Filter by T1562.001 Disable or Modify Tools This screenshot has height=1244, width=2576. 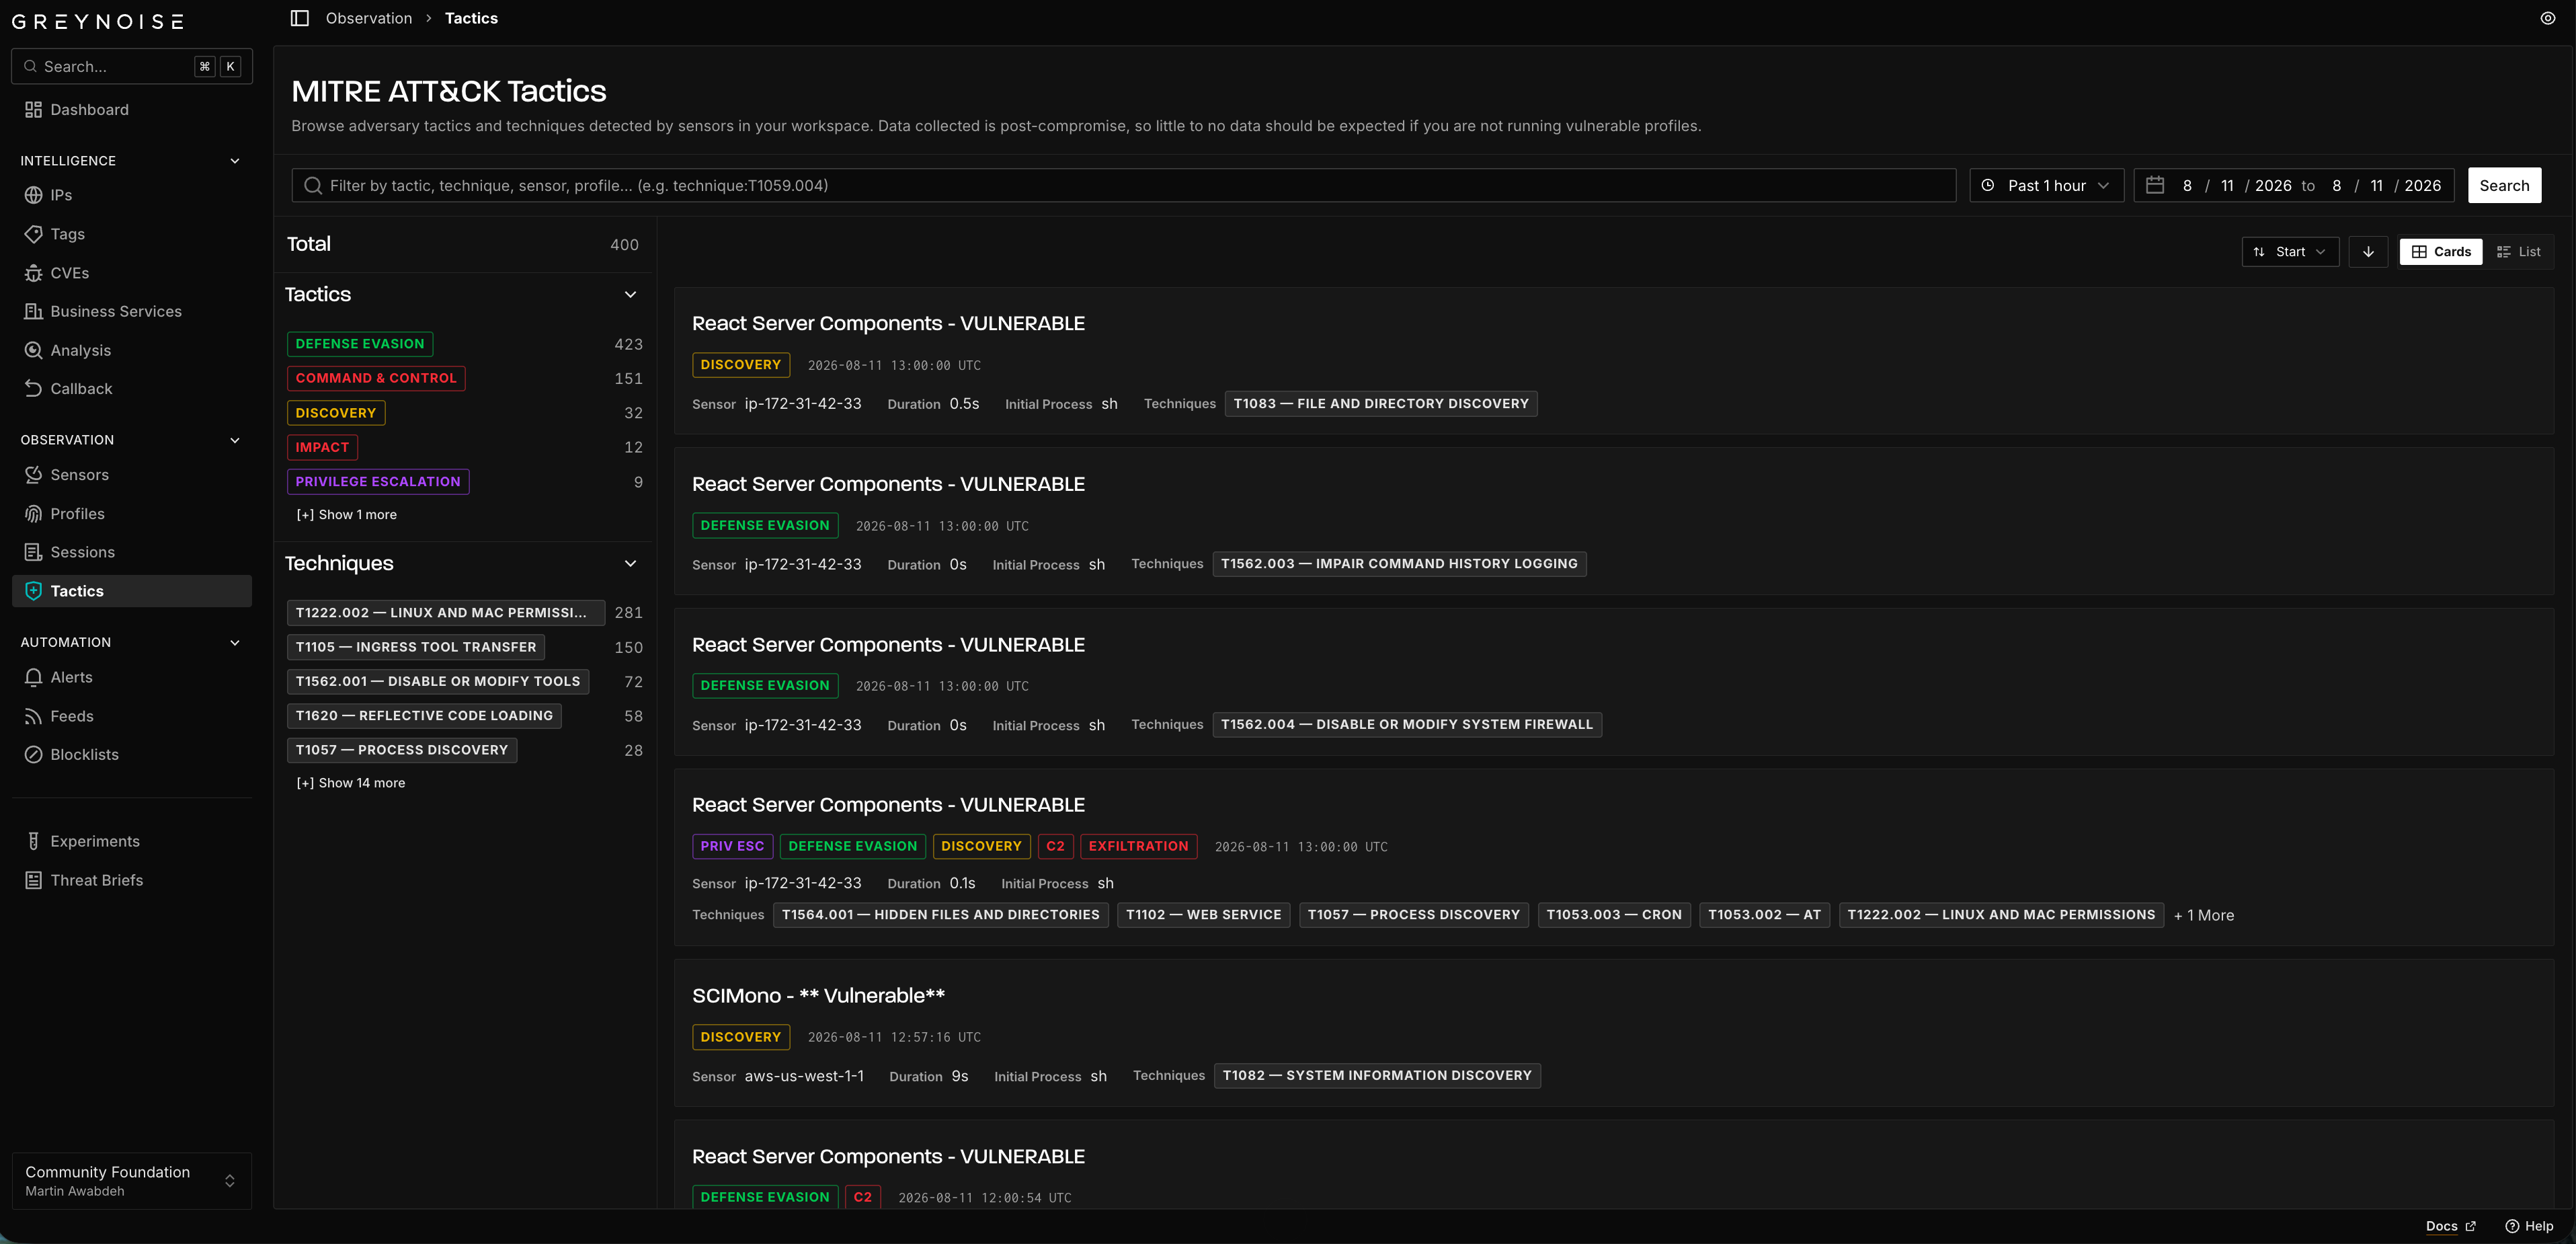438,682
